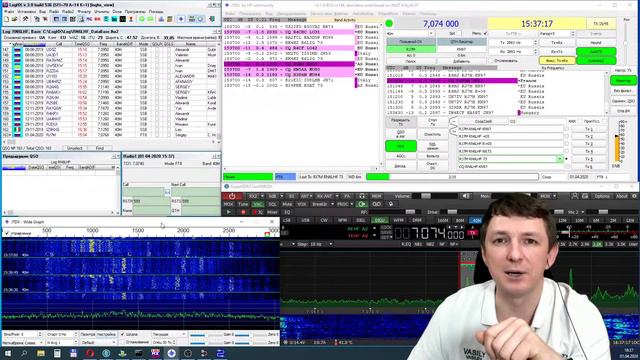Open the Окна menu in LogHX
Viewport: 640px width, 360px height.
click(x=117, y=12)
